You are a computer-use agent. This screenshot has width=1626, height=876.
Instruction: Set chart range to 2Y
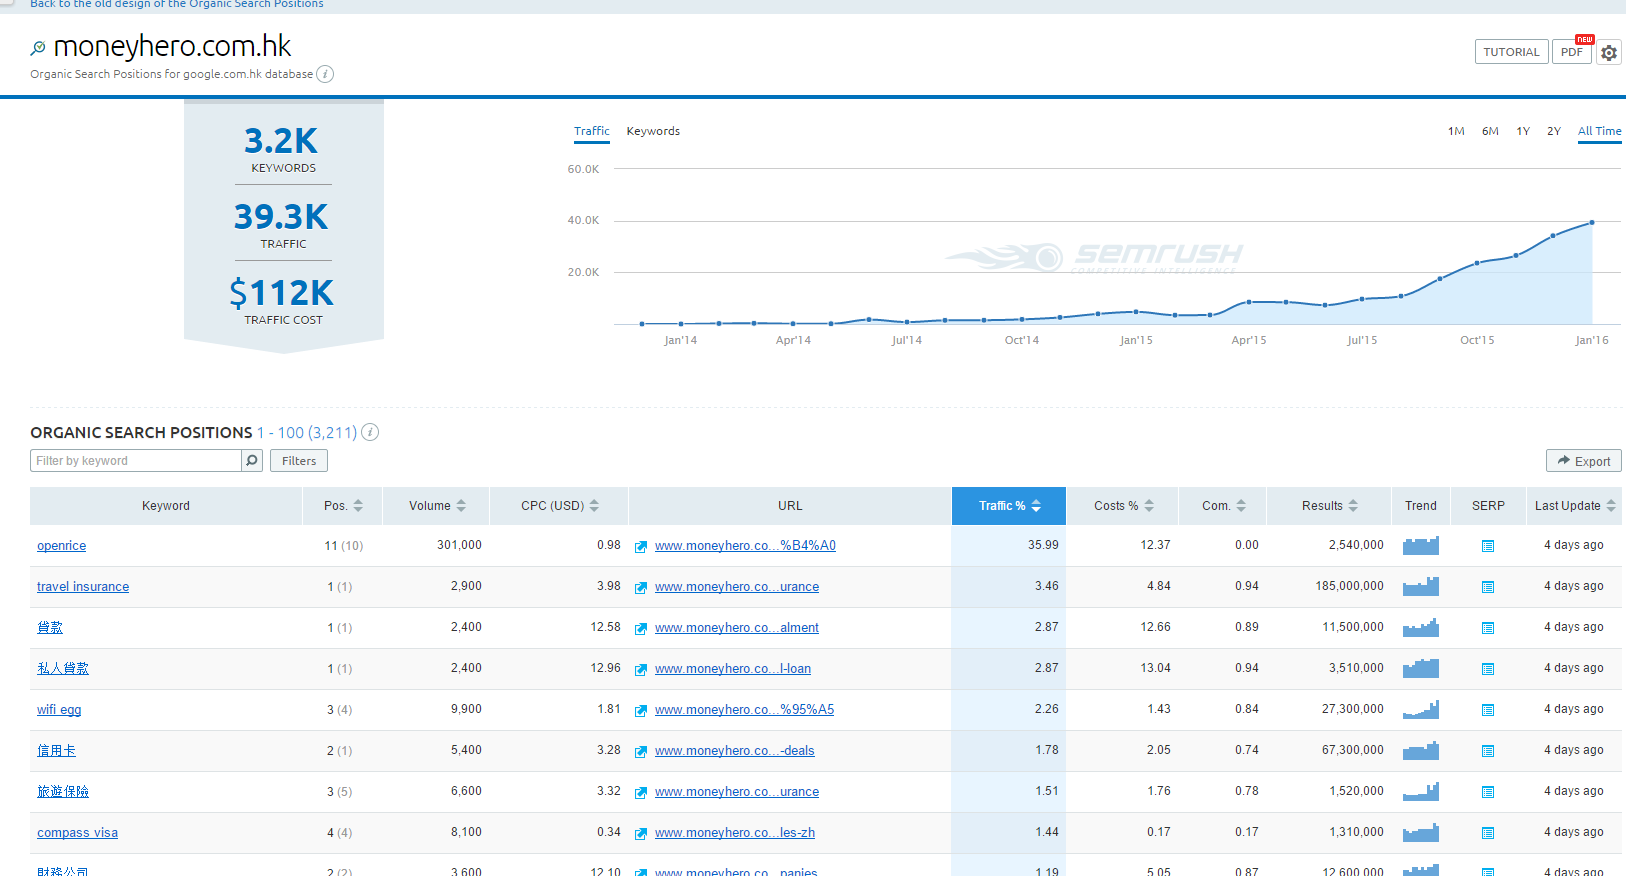(1554, 131)
